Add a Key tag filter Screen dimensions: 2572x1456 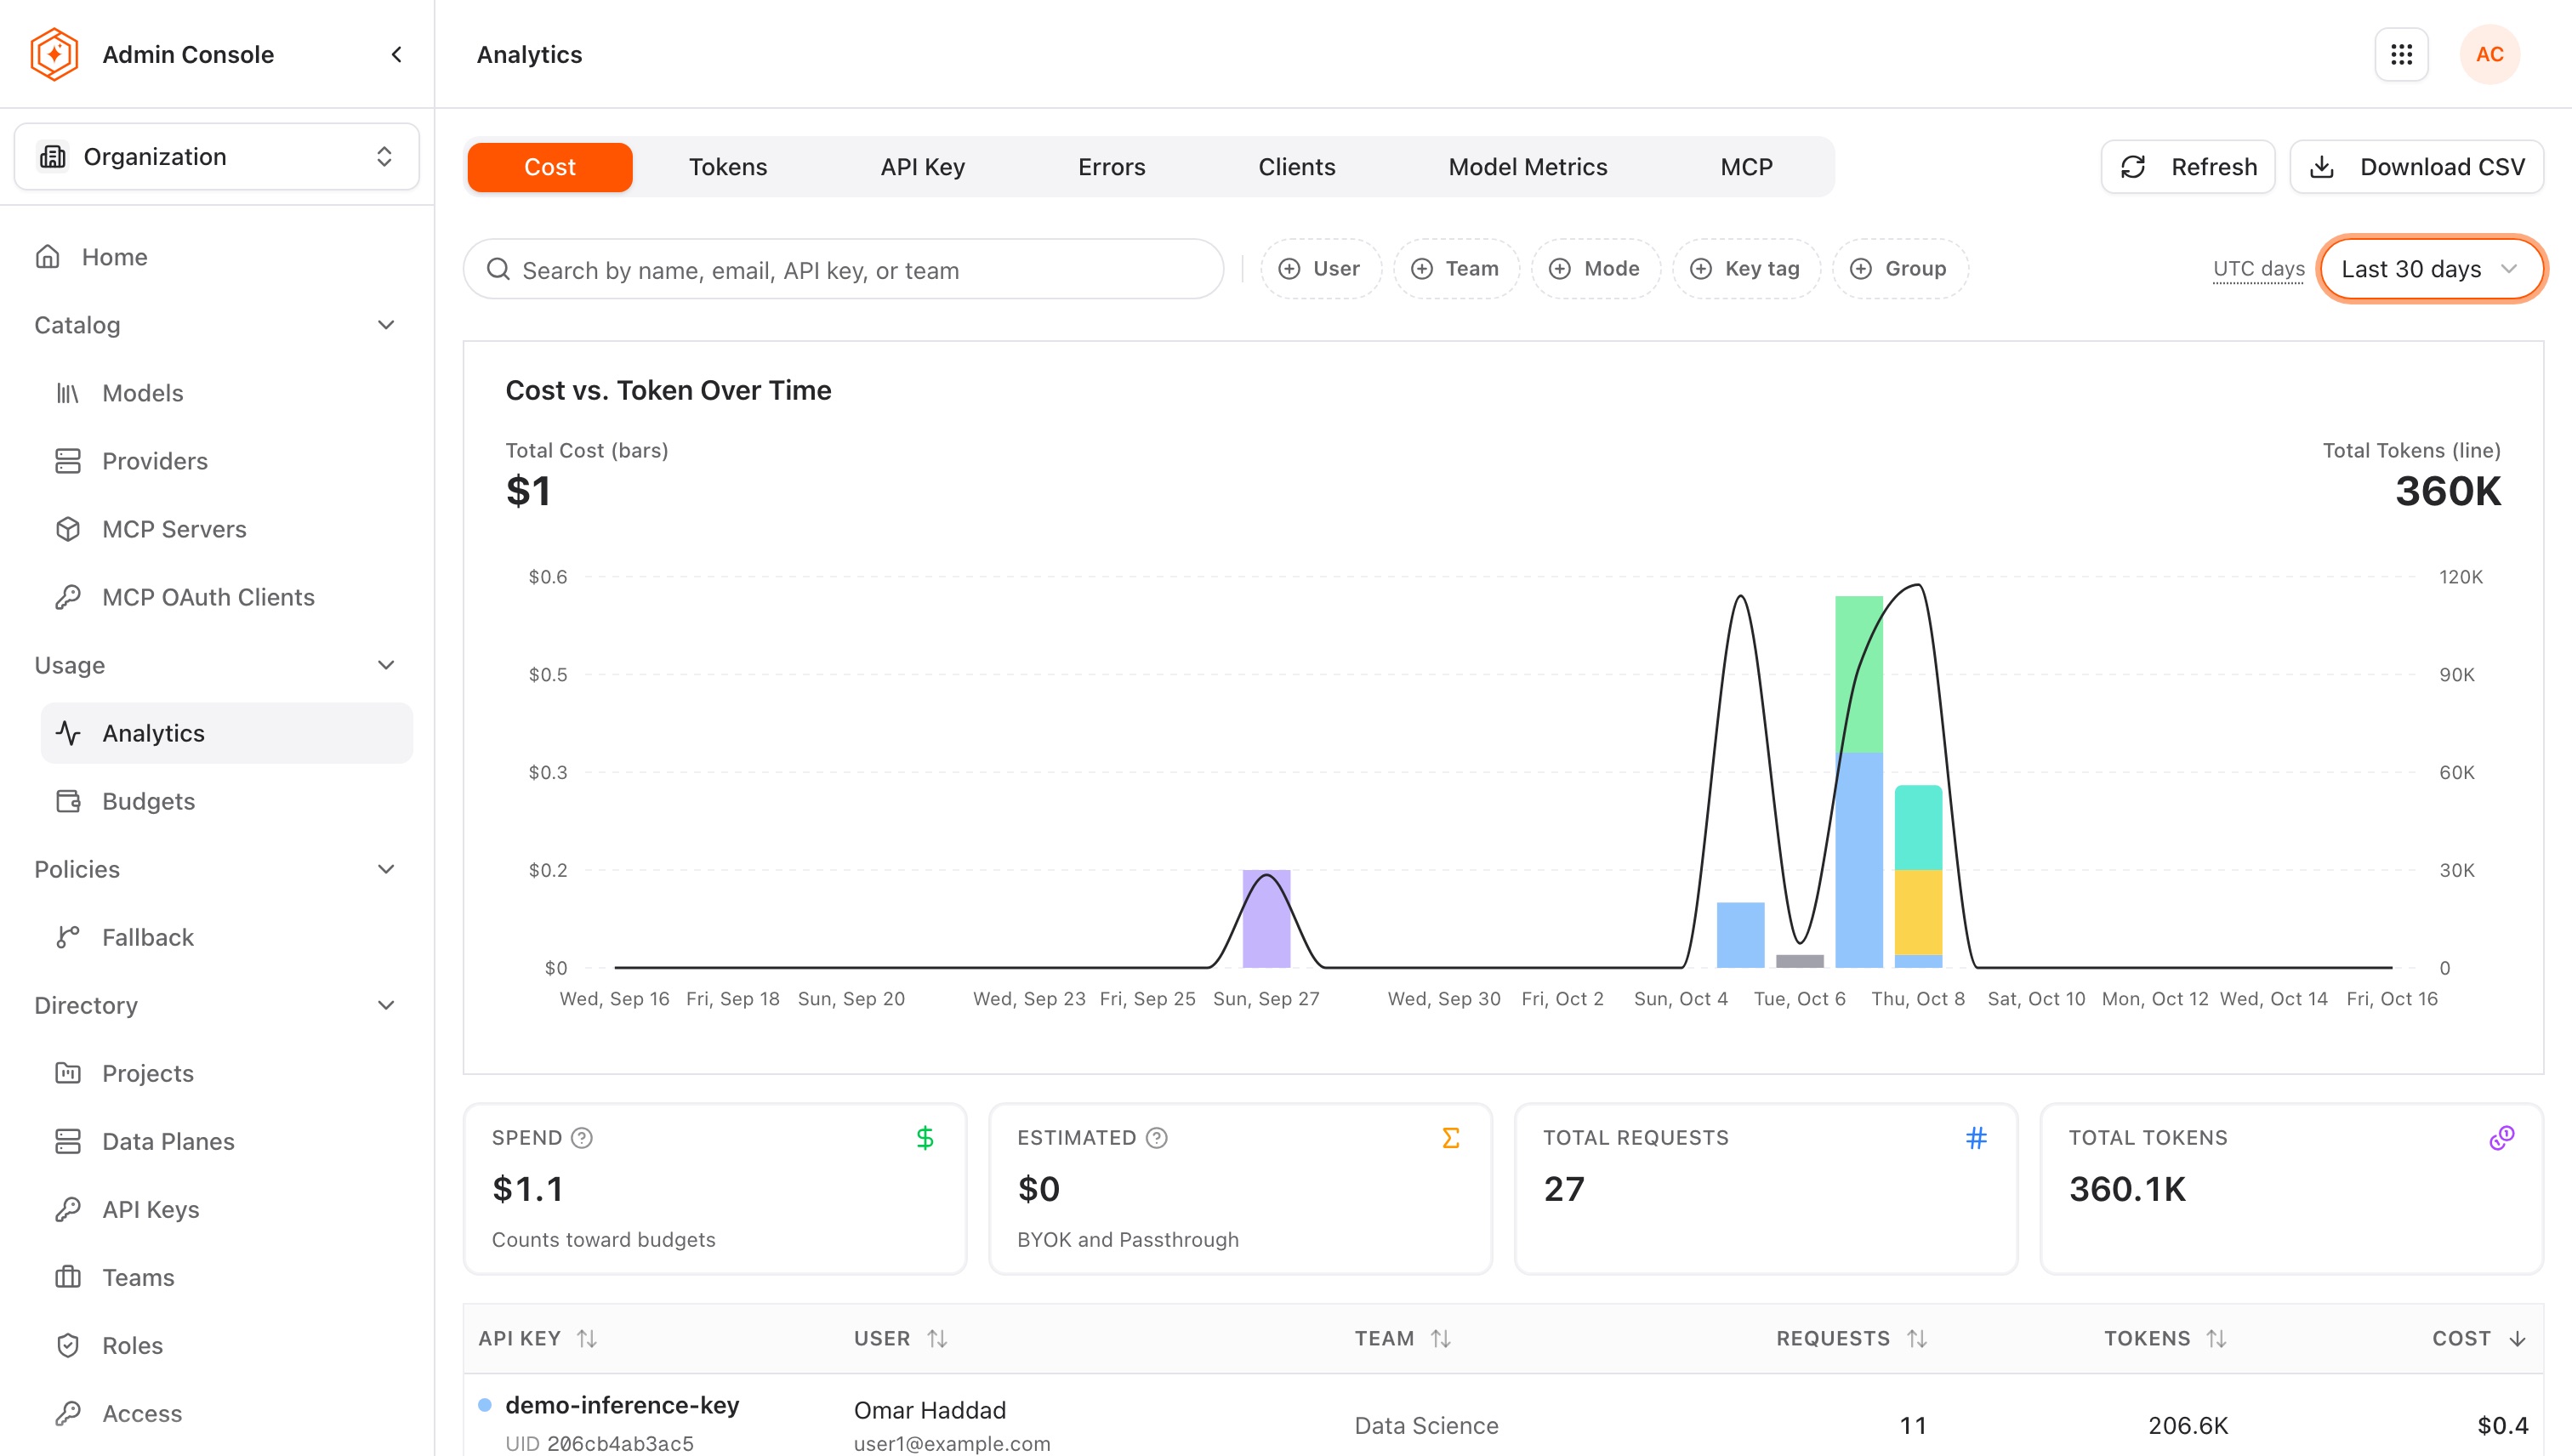1745,268
